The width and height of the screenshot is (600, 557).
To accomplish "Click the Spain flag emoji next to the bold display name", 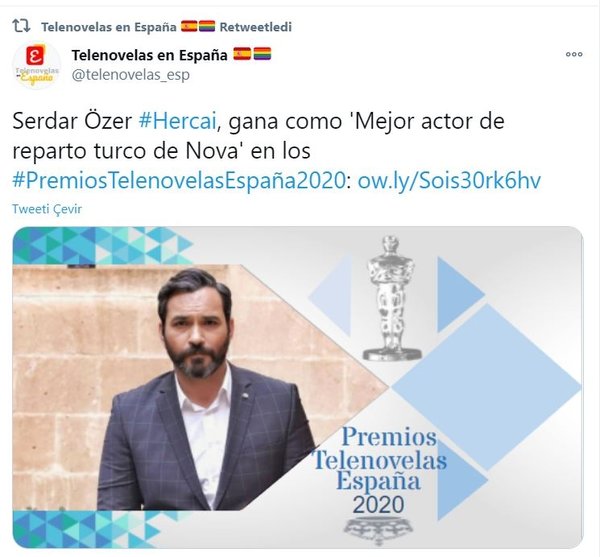I will pyautogui.click(x=242, y=54).
